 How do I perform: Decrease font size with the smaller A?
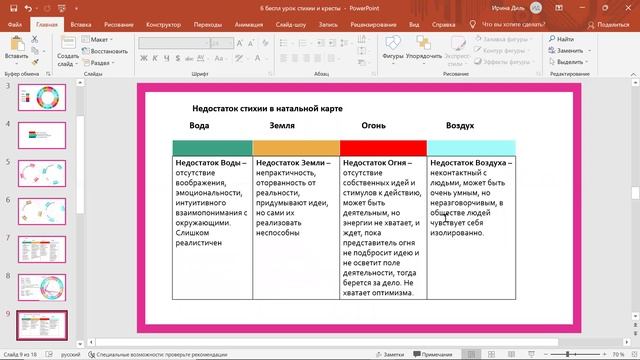[251, 43]
